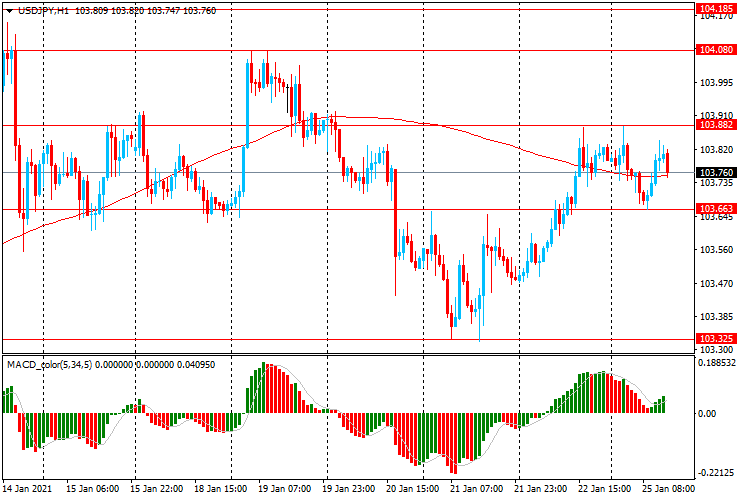Screen dimensions: 740x500
Task: Click the 0.00 MACD zero level label
Action: click(706, 414)
